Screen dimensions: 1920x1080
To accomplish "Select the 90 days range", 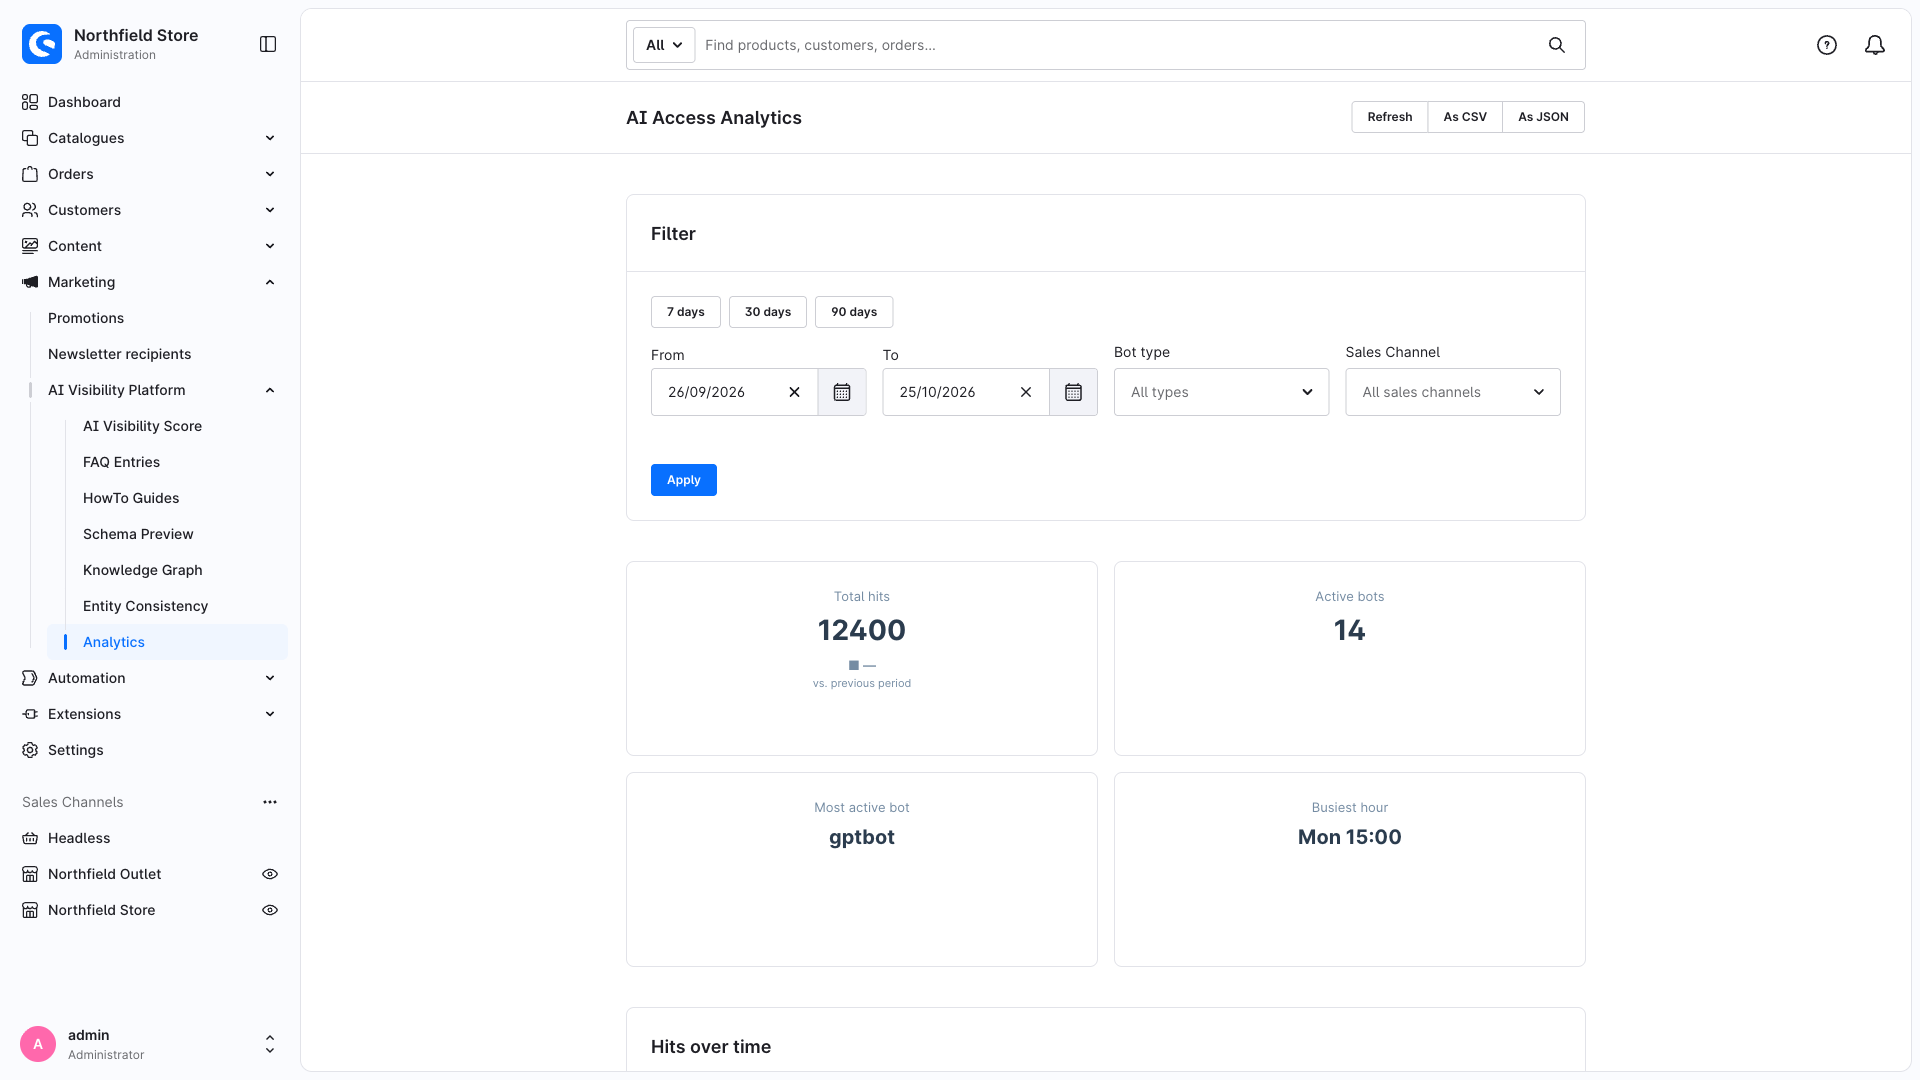I will [854, 312].
